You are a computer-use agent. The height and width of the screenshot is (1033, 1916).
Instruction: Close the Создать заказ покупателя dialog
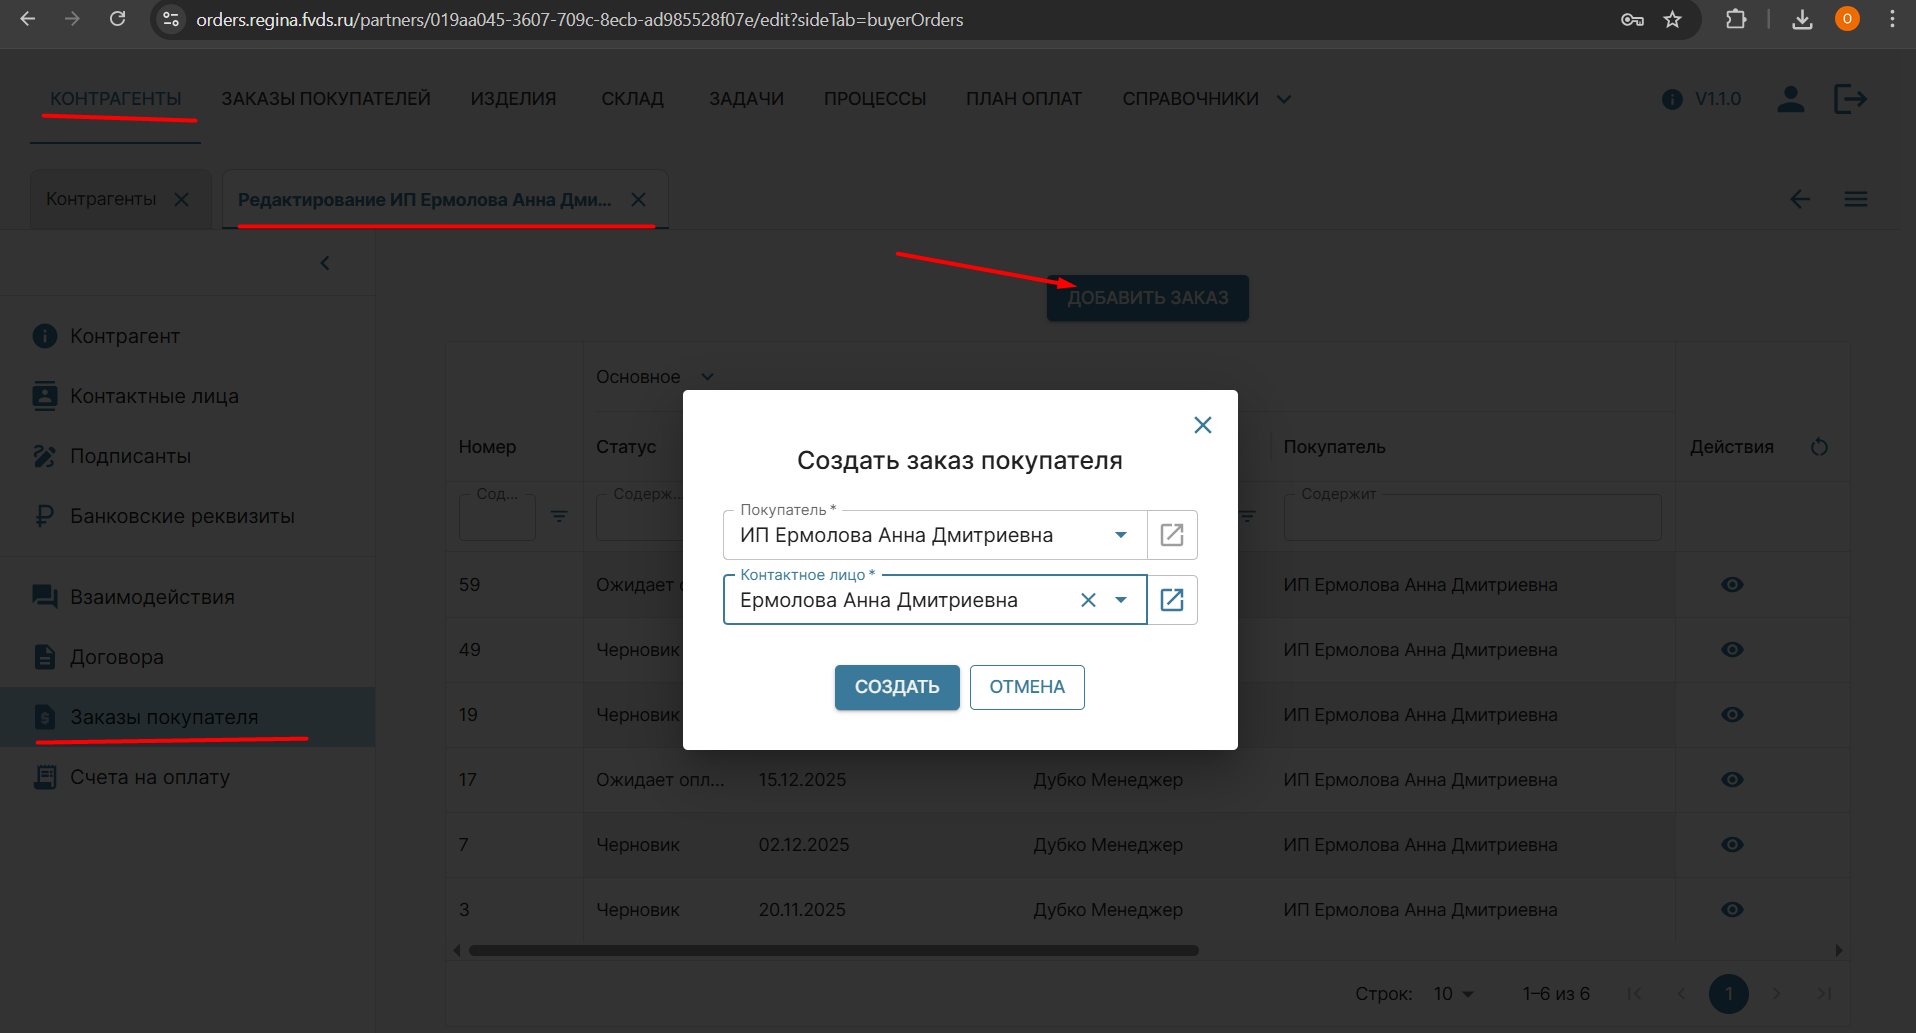pyautogui.click(x=1202, y=425)
